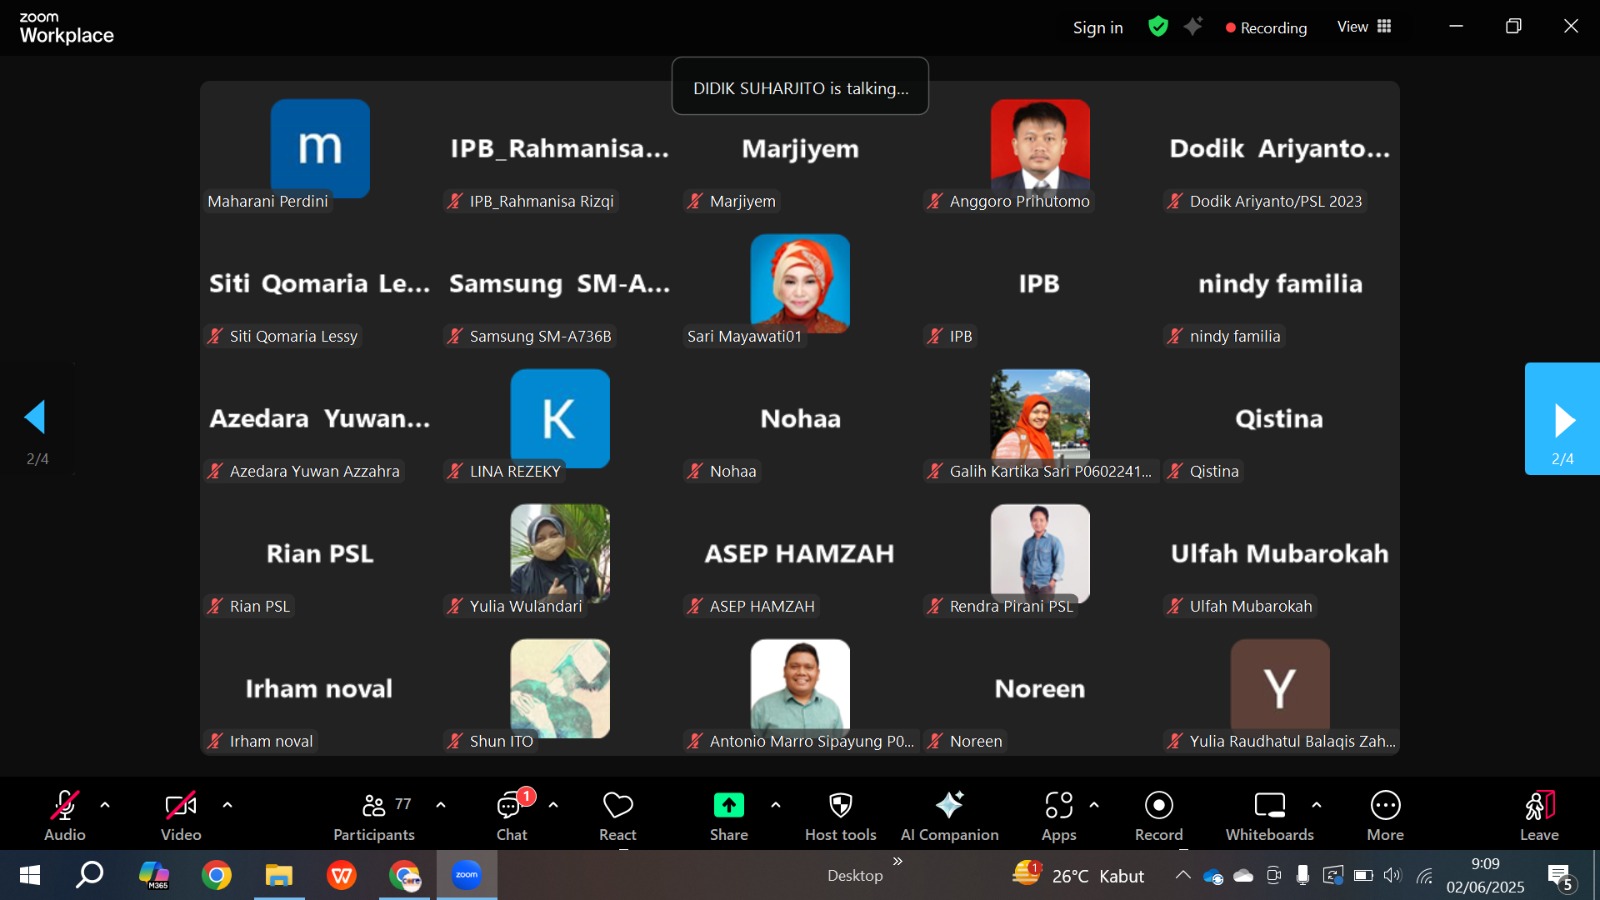Toggle meeting Record button

1158,814
